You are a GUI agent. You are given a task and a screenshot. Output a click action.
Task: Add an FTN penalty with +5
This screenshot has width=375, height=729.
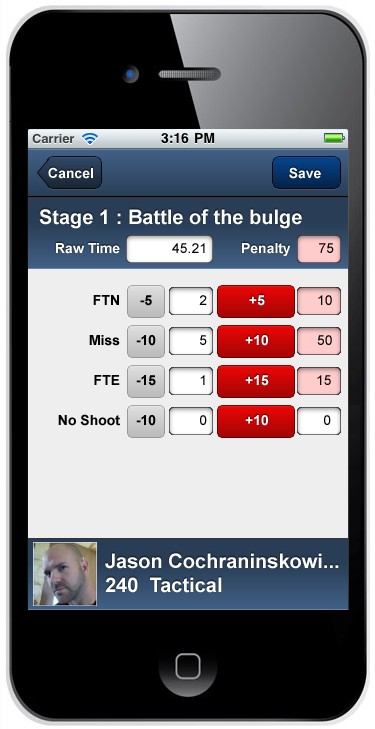pyautogui.click(x=256, y=301)
